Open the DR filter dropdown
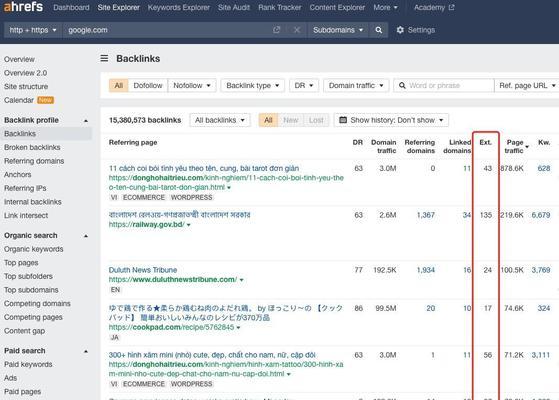Screen dimensions: 559x400 point(304,86)
